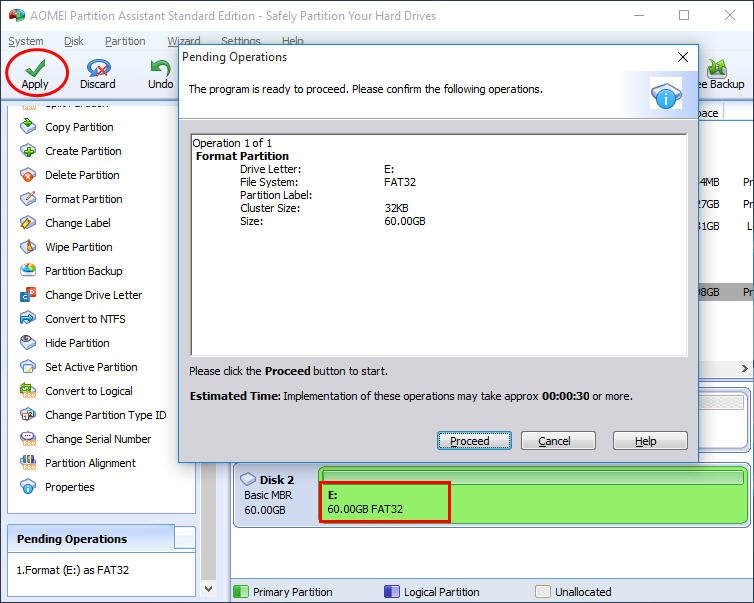Select the Hide Partition text link

[x=77, y=343]
